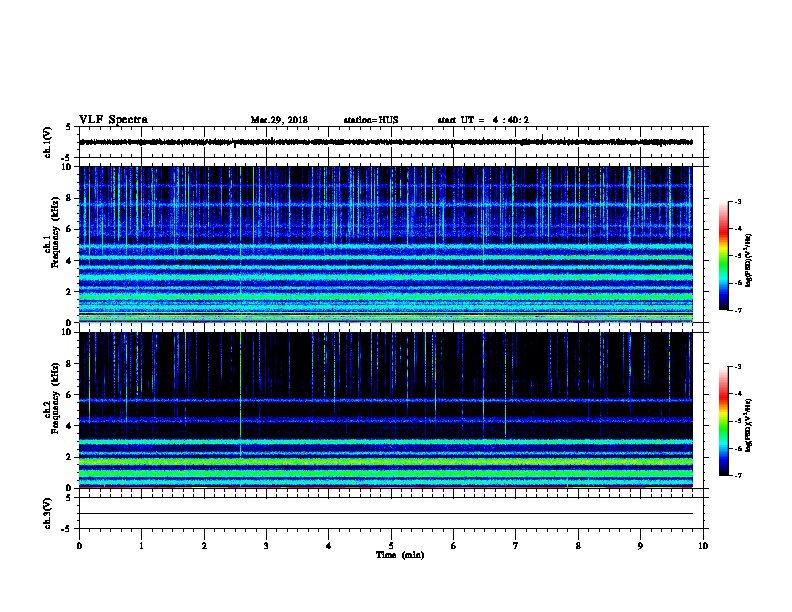Screen dimensions: 792x612
Task: Click the "5" tick on ch.1 voltage axis
Action: pyautogui.click(x=69, y=127)
